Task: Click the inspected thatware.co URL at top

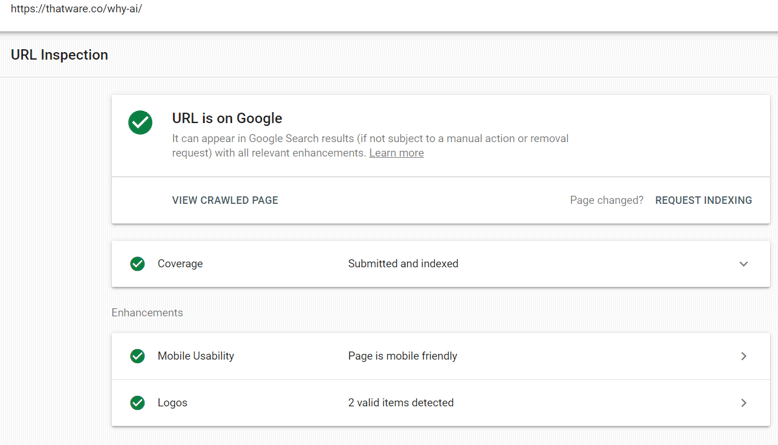Action: (x=76, y=10)
